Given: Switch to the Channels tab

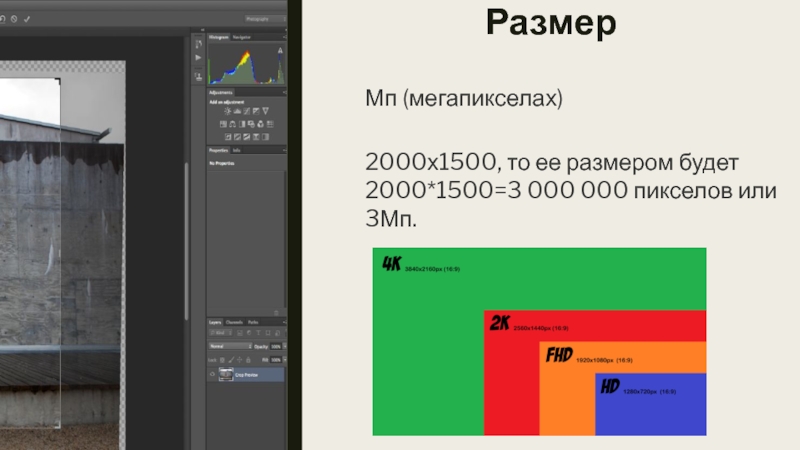Looking at the screenshot, I should (x=233, y=322).
